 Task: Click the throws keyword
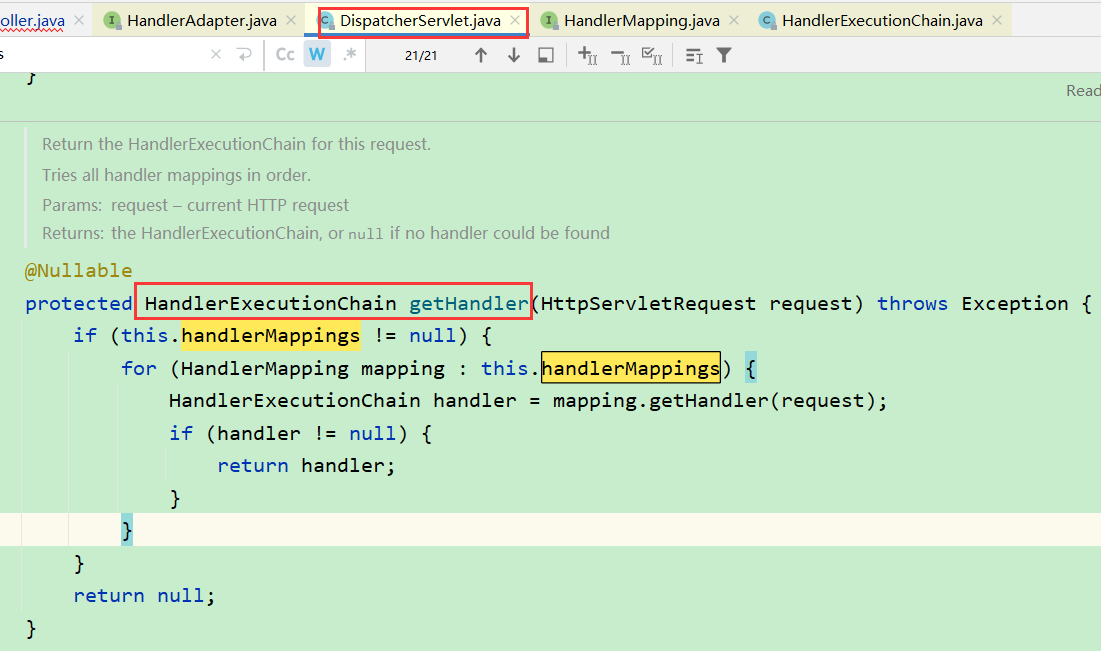(912, 303)
